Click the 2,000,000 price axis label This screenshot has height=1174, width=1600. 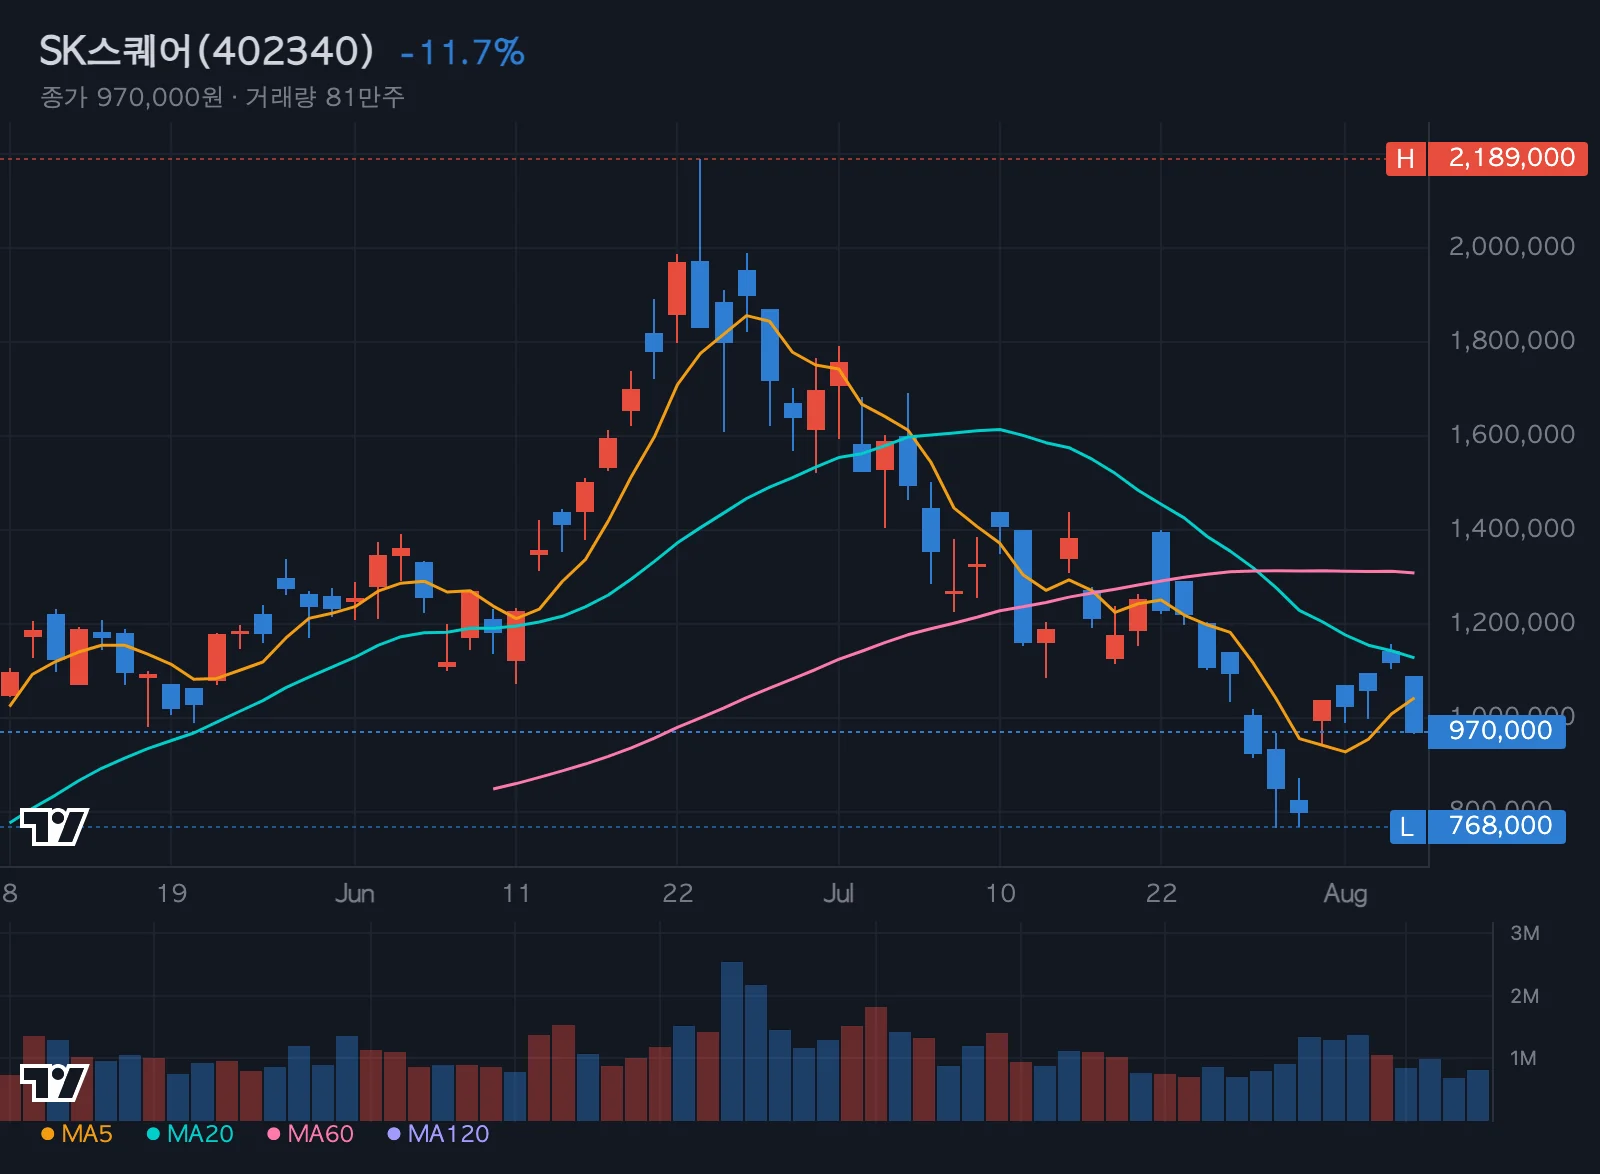(x=1512, y=246)
